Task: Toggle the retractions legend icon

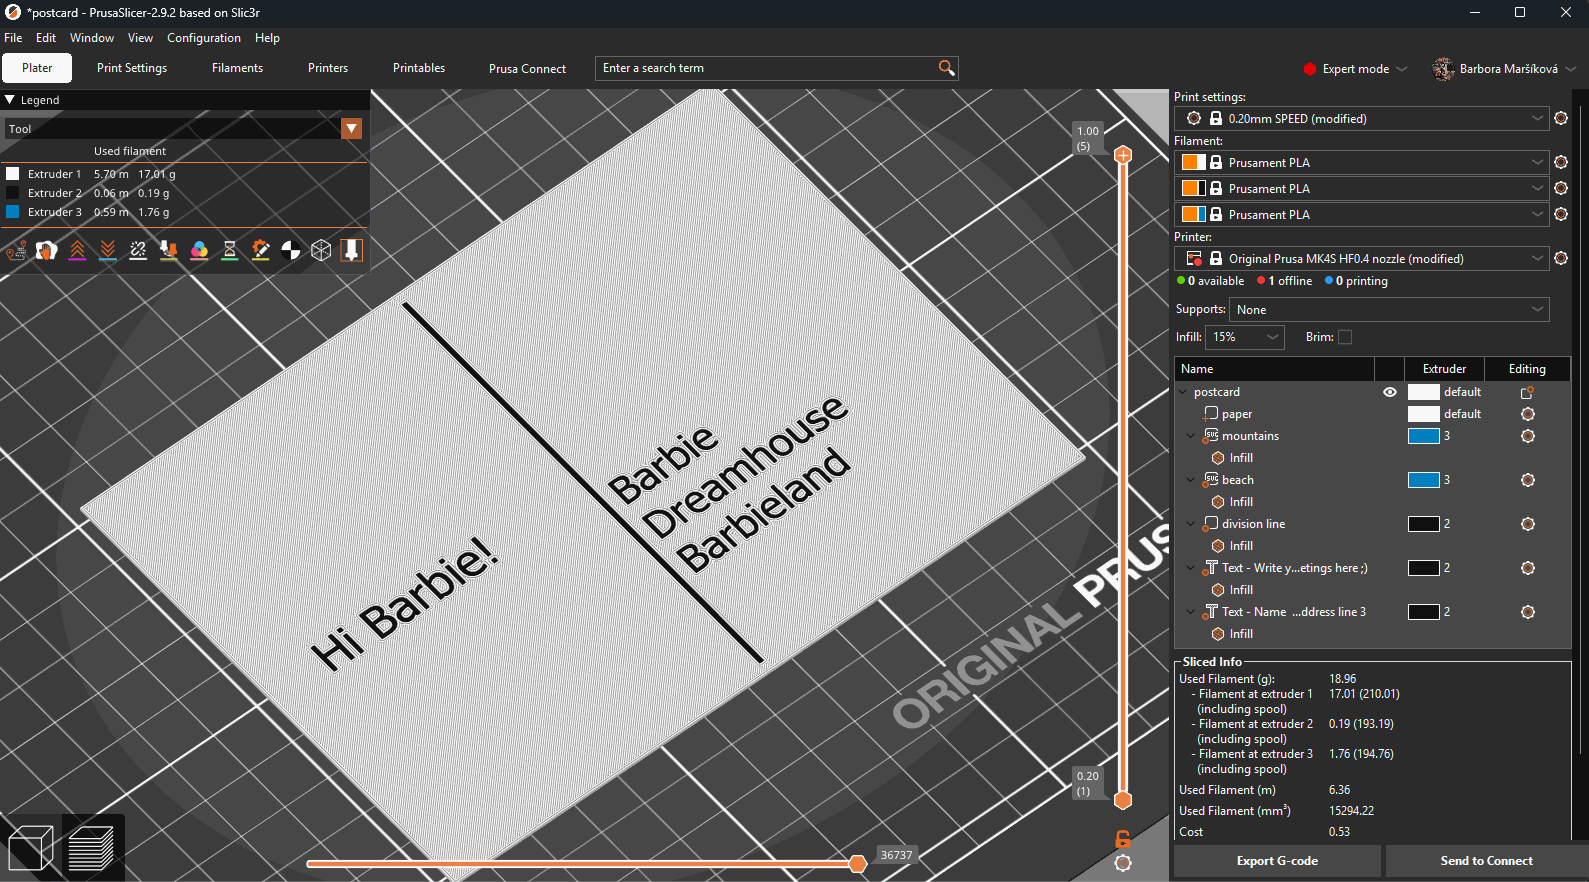Action: pyautogui.click(x=78, y=250)
